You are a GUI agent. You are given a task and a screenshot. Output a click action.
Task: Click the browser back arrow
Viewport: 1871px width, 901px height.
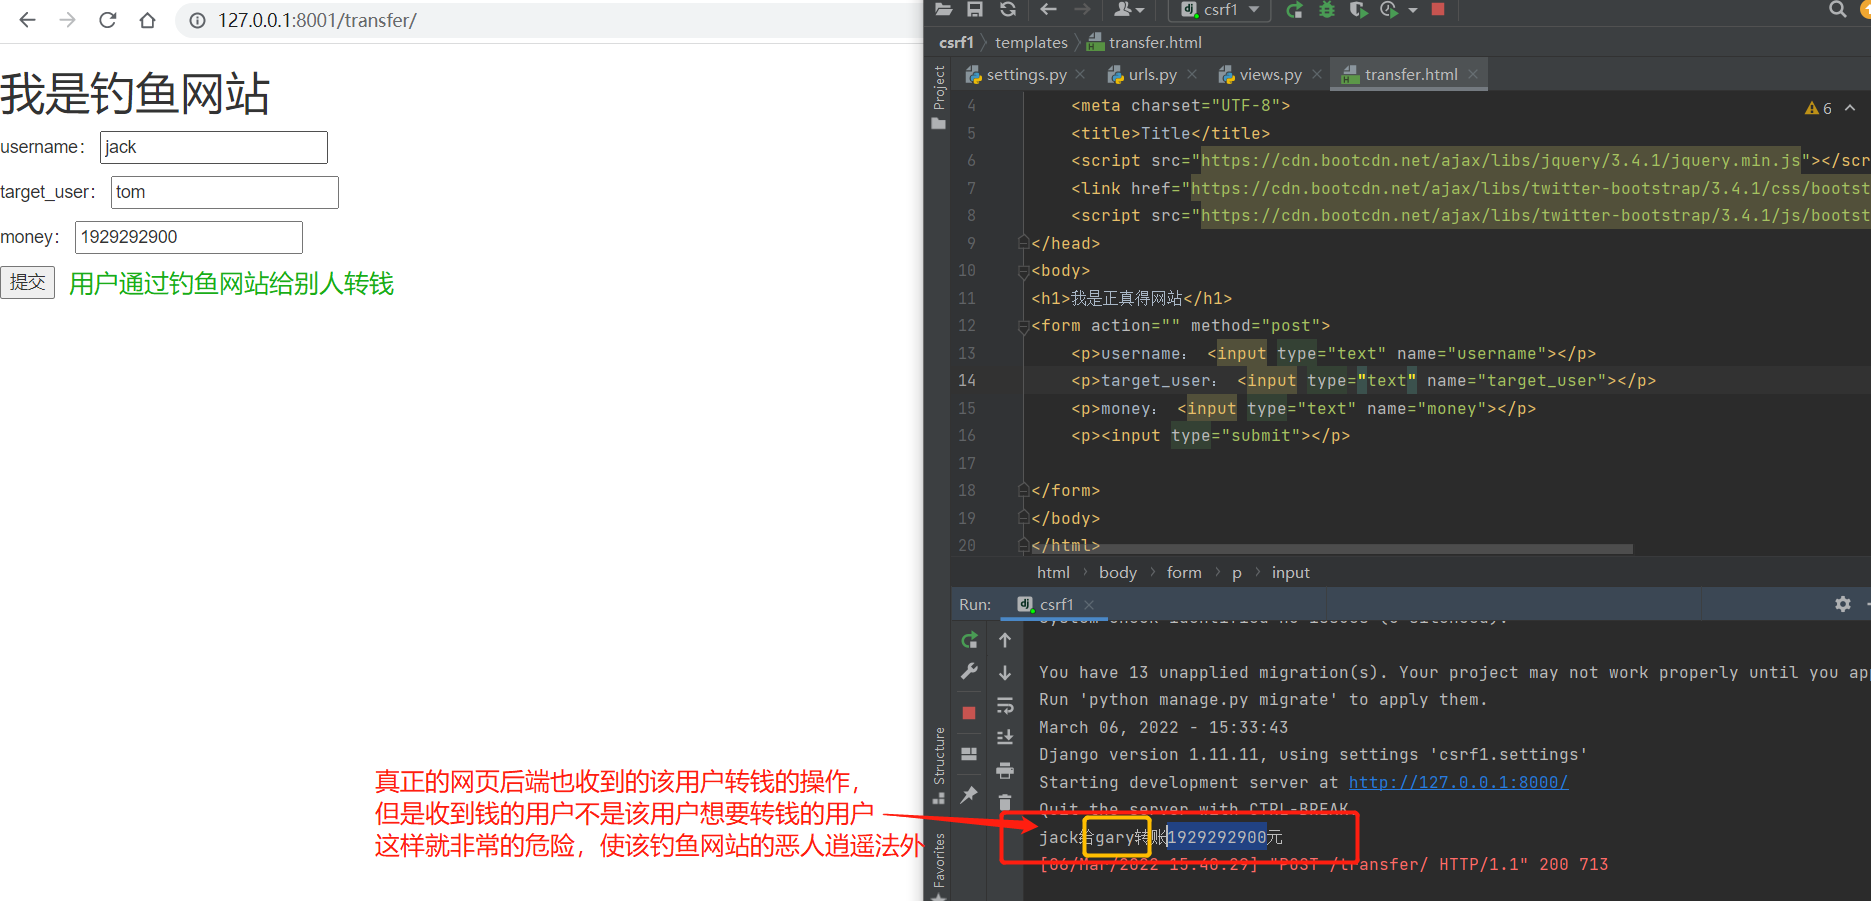click(x=27, y=20)
